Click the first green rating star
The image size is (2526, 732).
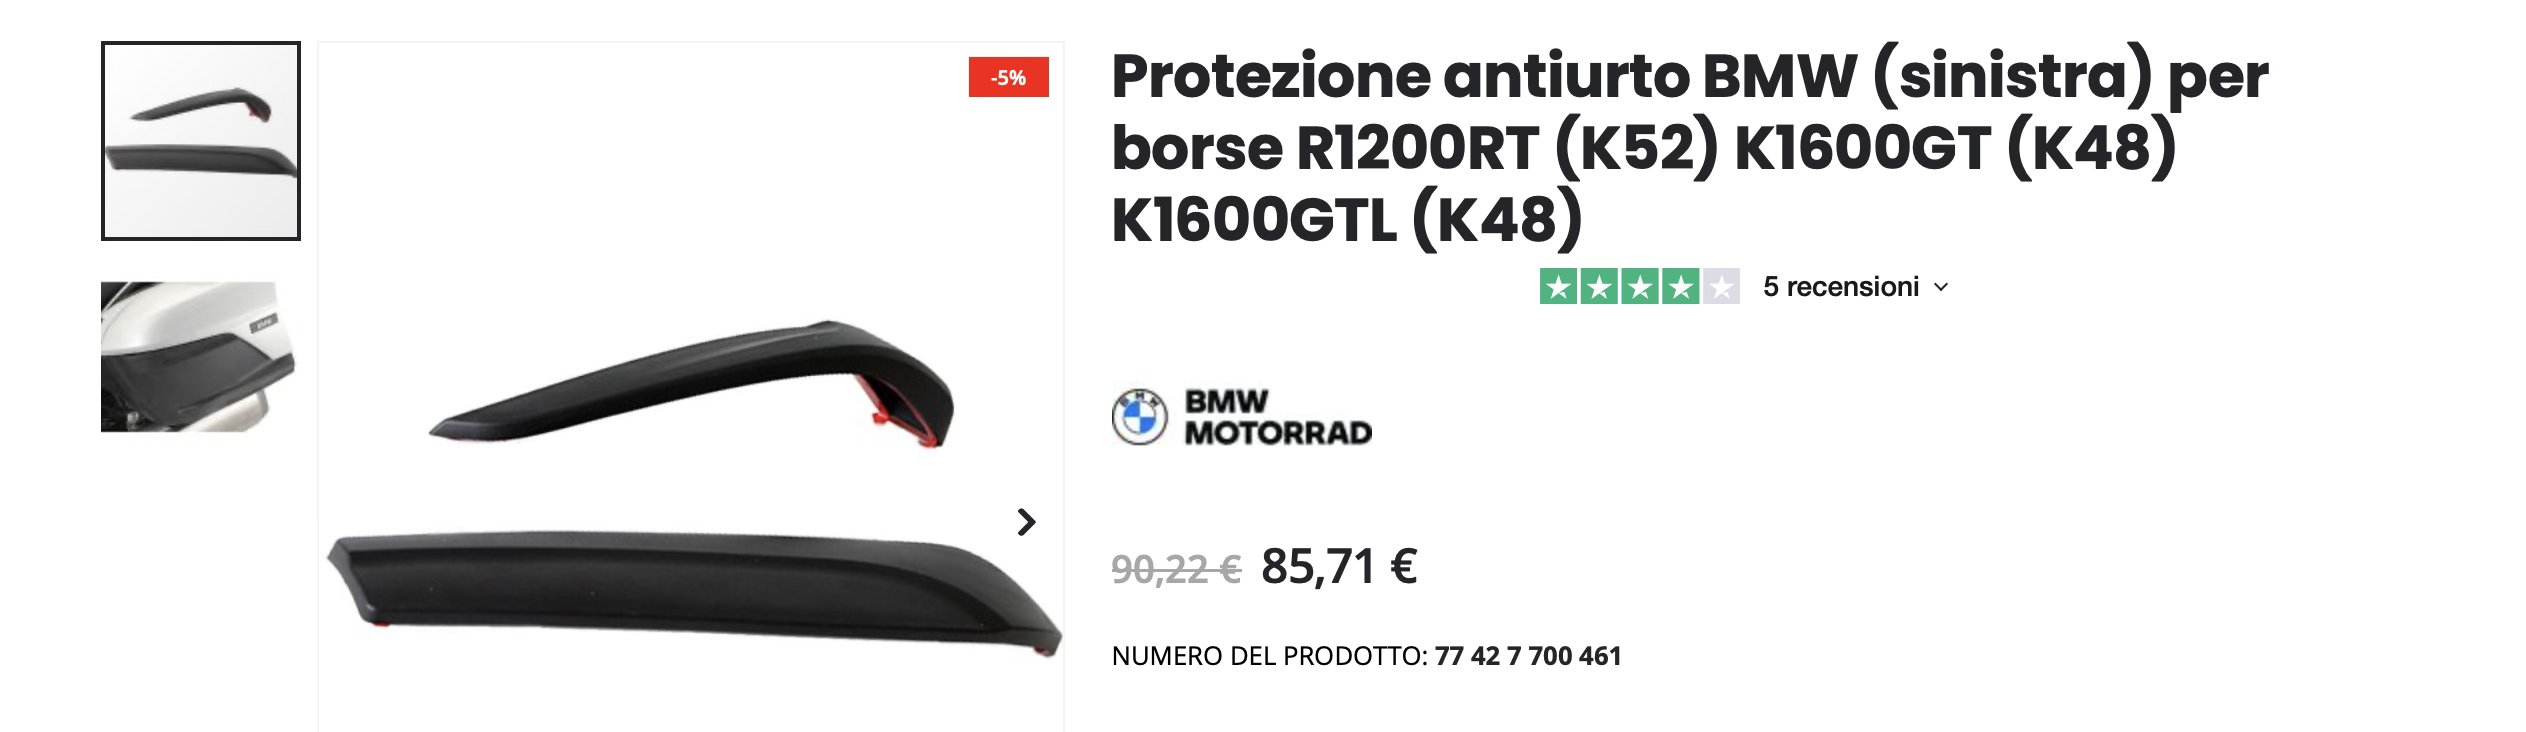point(1558,287)
